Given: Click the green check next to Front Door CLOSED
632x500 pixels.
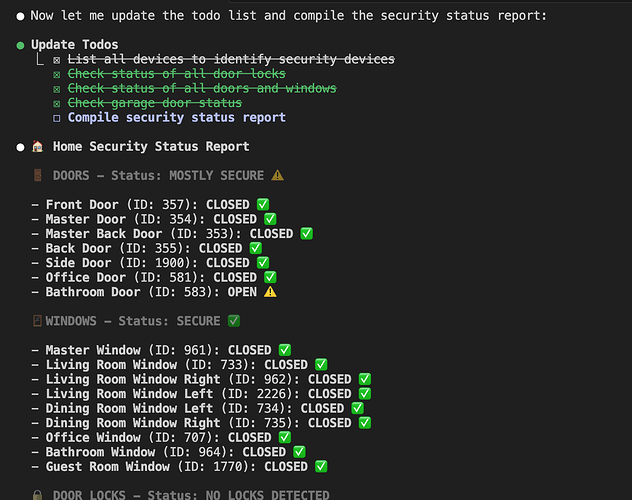Looking at the screenshot, I should tap(263, 204).
